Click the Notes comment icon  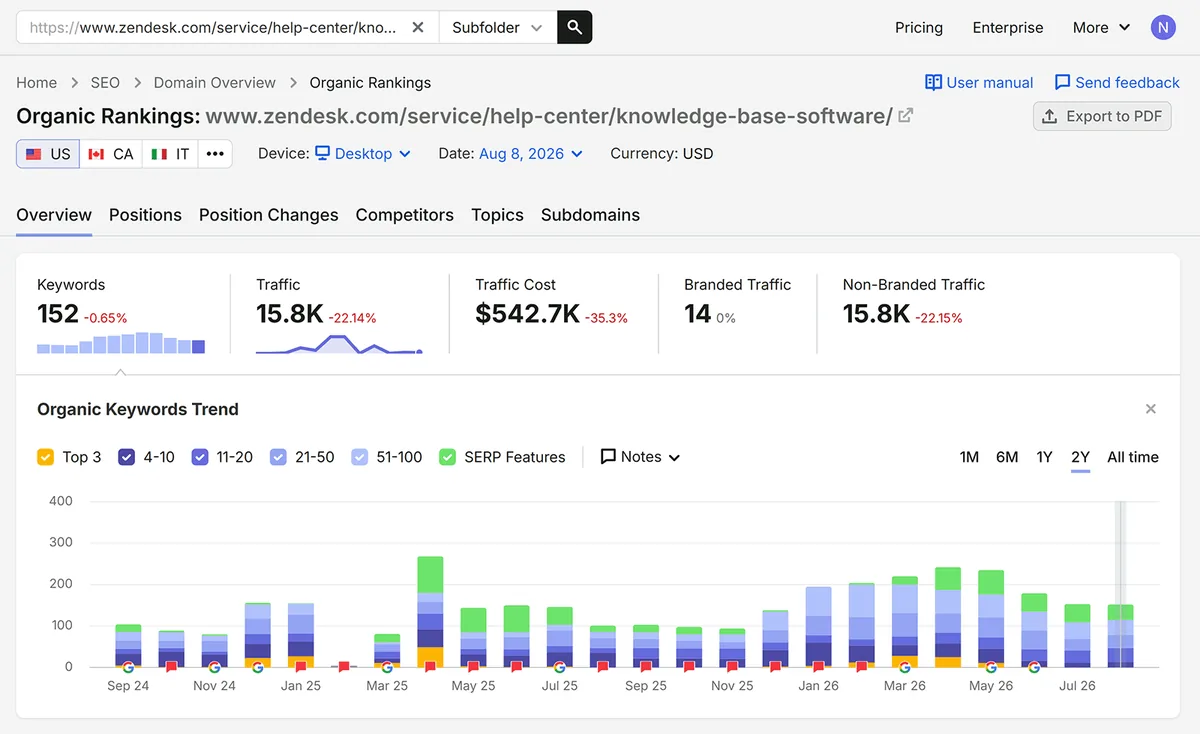coord(608,457)
